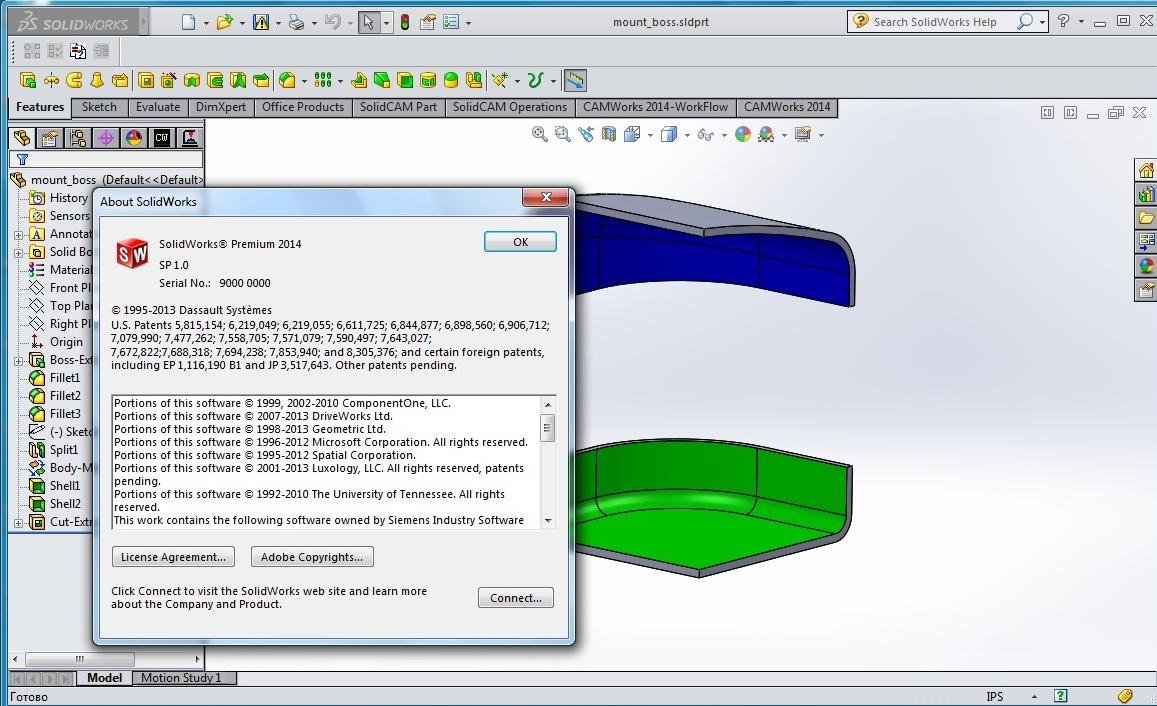
Task: Open the View Orientation dropdown arrow
Action: pos(650,135)
